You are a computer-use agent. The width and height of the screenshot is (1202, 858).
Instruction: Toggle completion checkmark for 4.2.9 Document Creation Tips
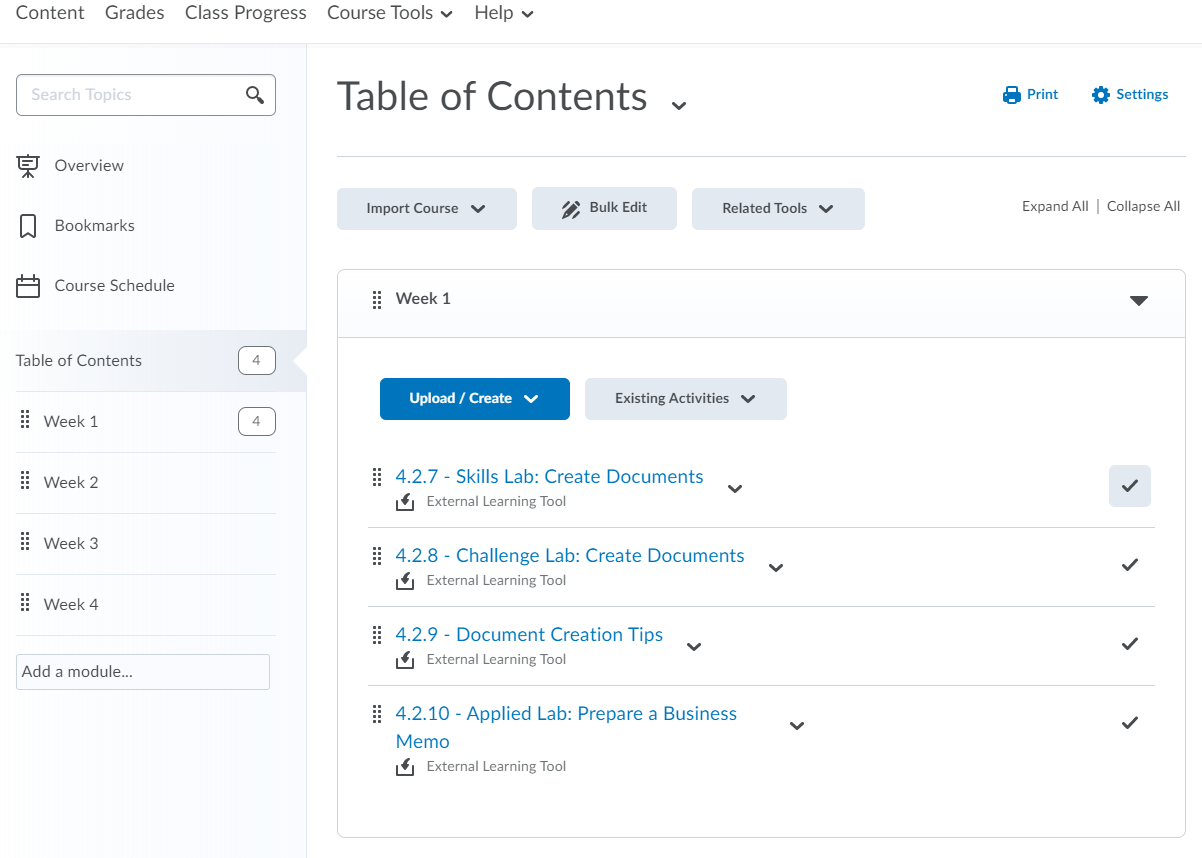coord(1130,644)
